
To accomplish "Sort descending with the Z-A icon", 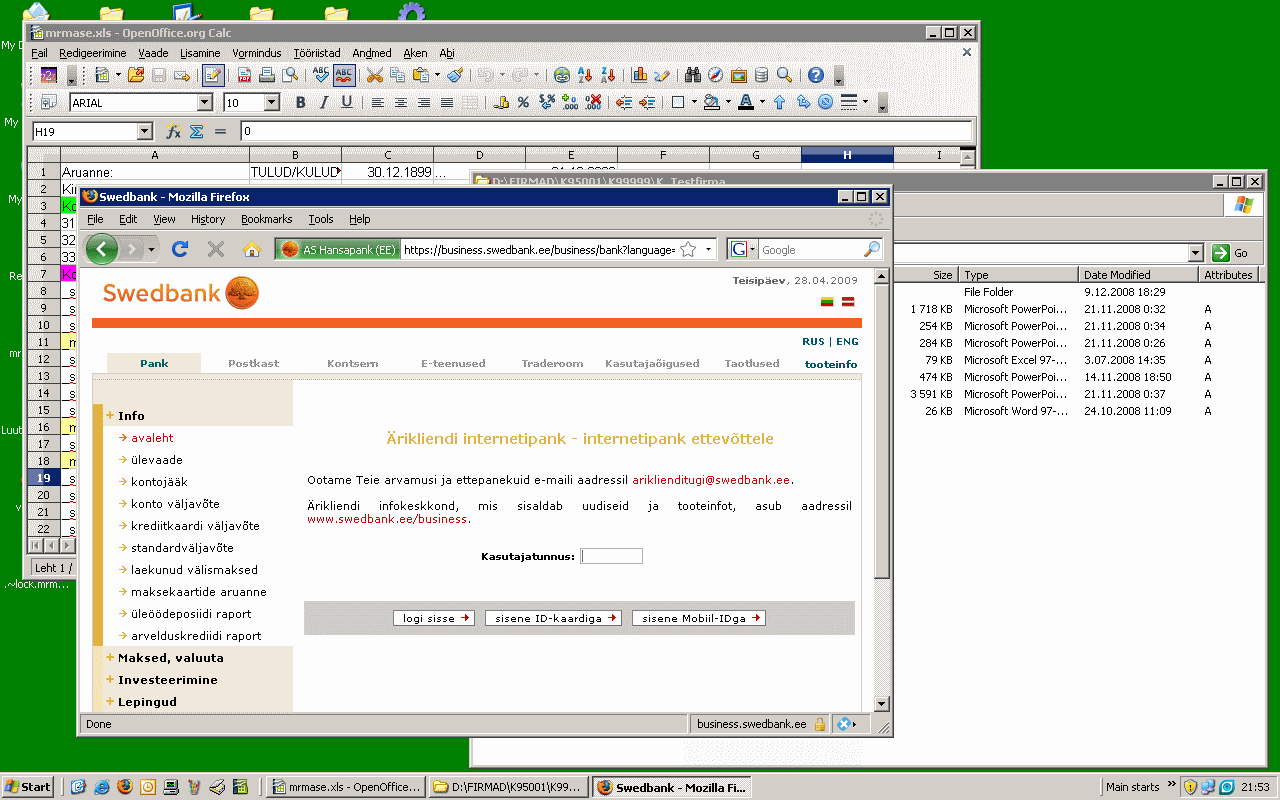I will 609,75.
